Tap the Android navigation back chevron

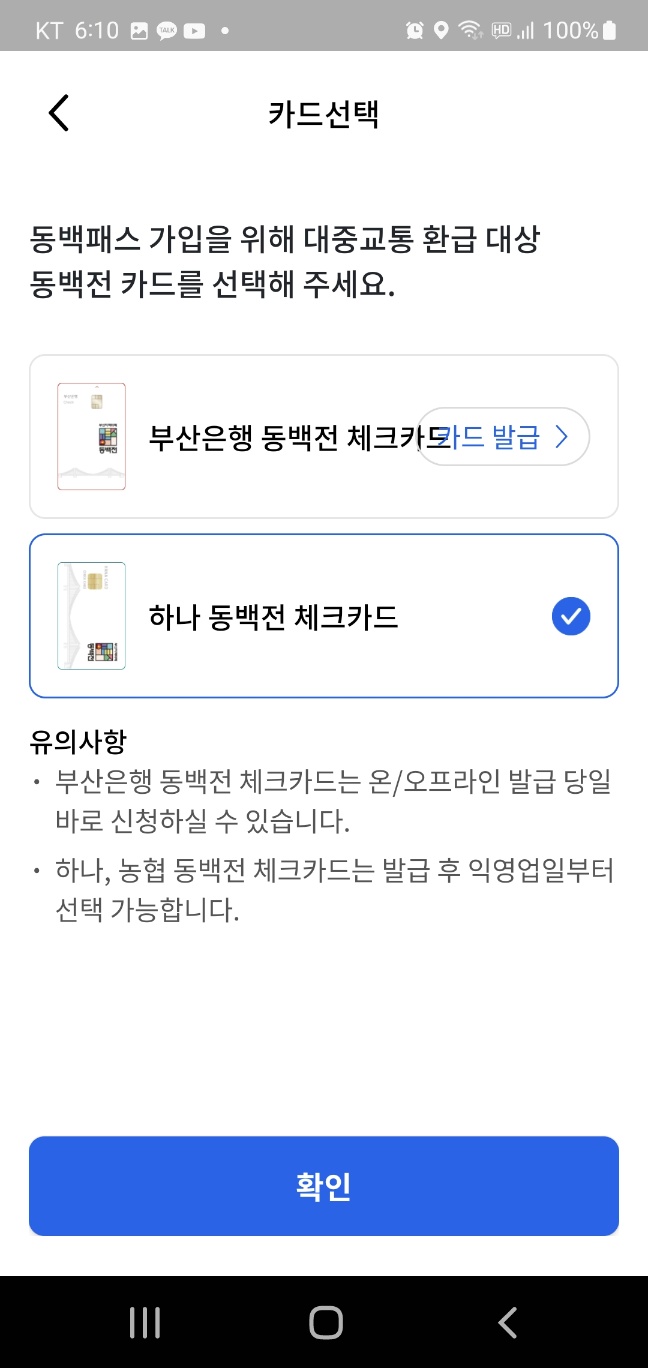pos(506,1321)
